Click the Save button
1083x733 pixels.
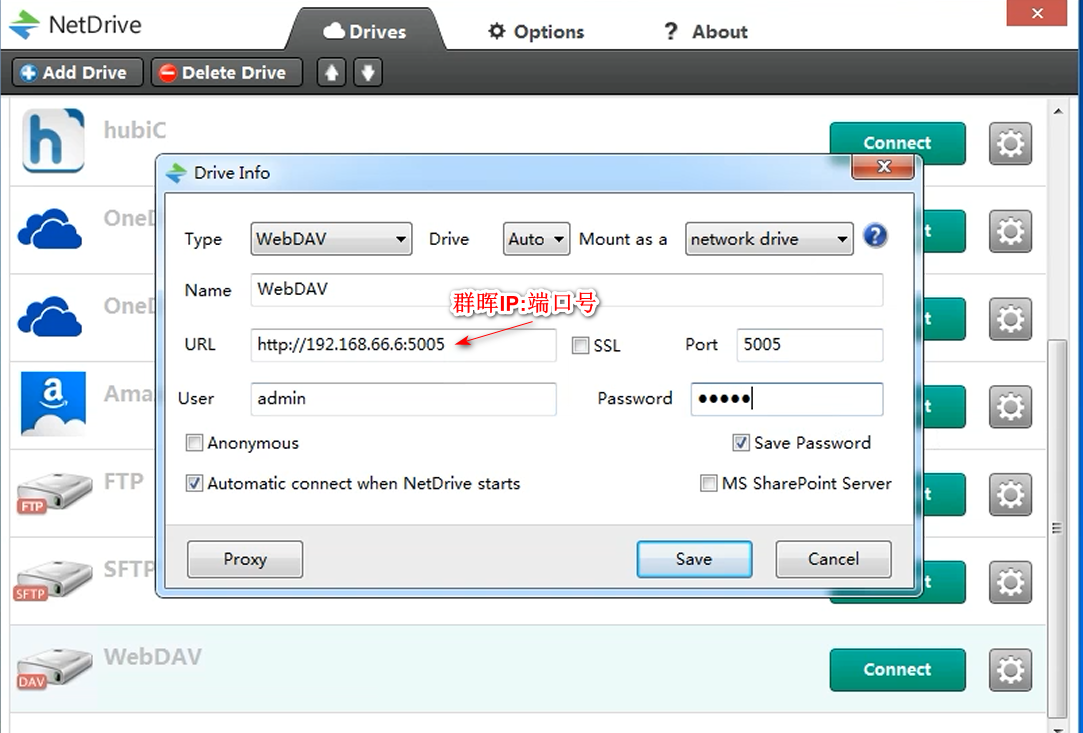pyautogui.click(x=694, y=559)
